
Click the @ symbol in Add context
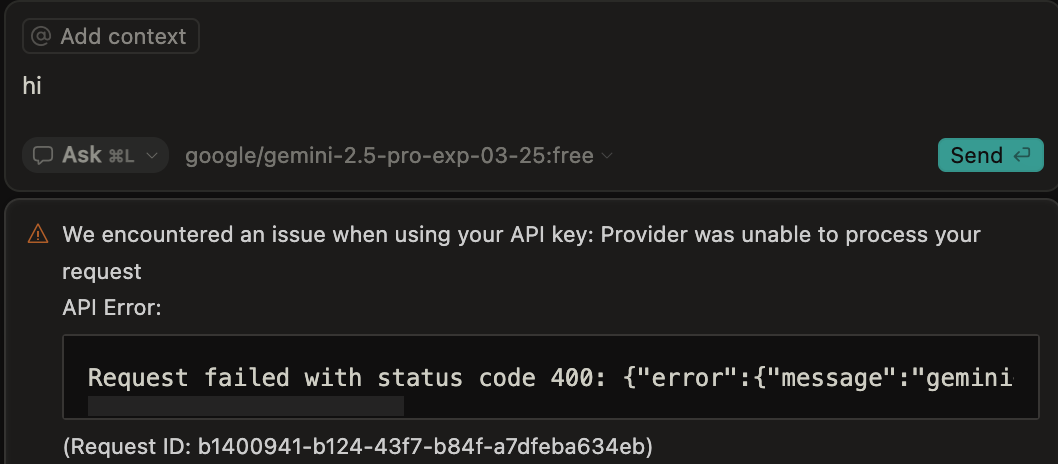41,36
